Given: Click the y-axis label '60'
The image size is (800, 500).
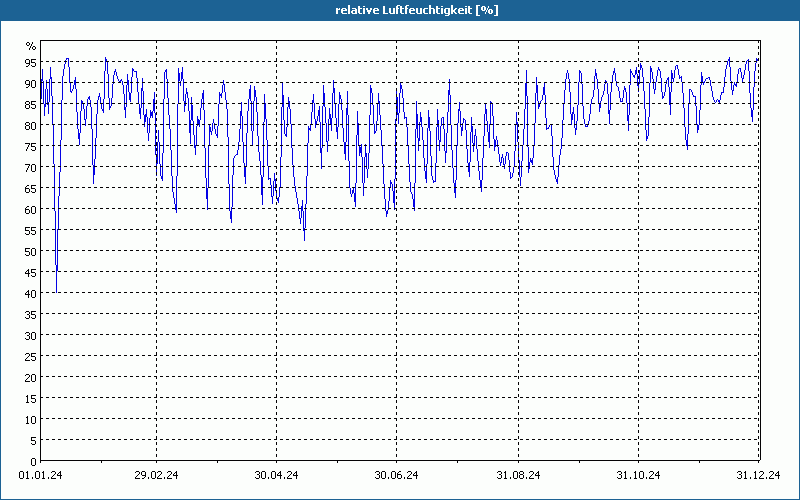Looking at the screenshot, I should pos(31,210).
